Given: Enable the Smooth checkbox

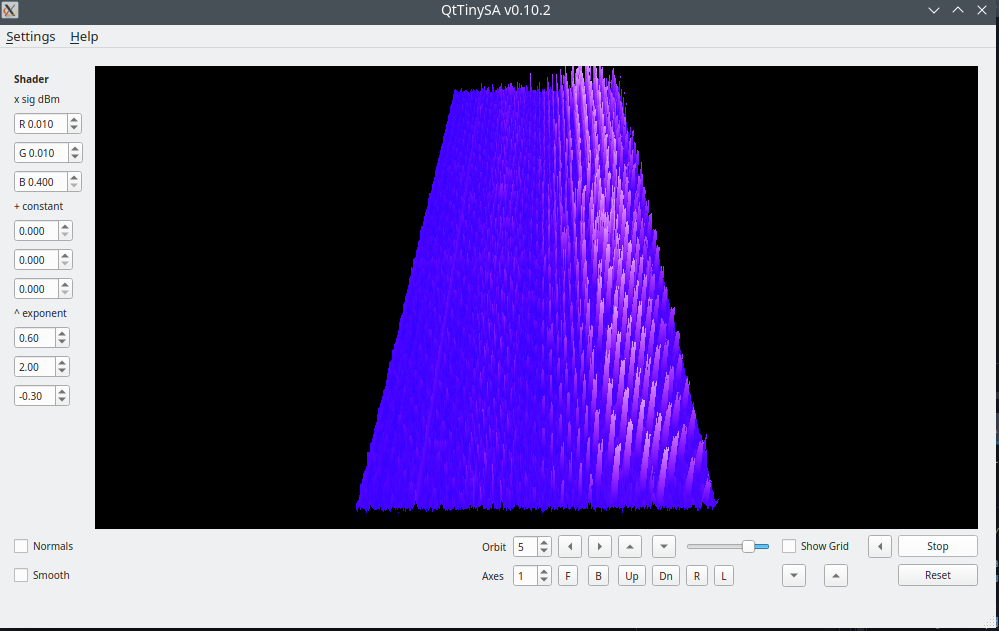Looking at the screenshot, I should 21,575.
